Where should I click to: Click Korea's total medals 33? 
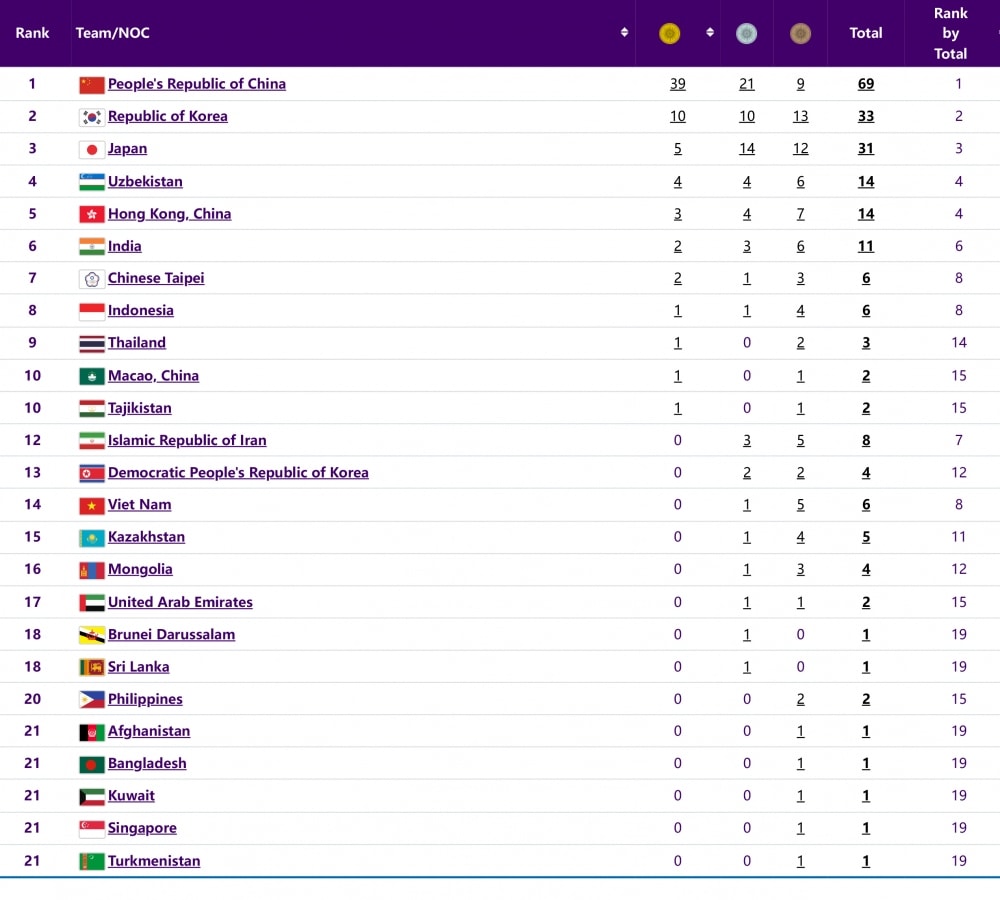pyautogui.click(x=865, y=116)
